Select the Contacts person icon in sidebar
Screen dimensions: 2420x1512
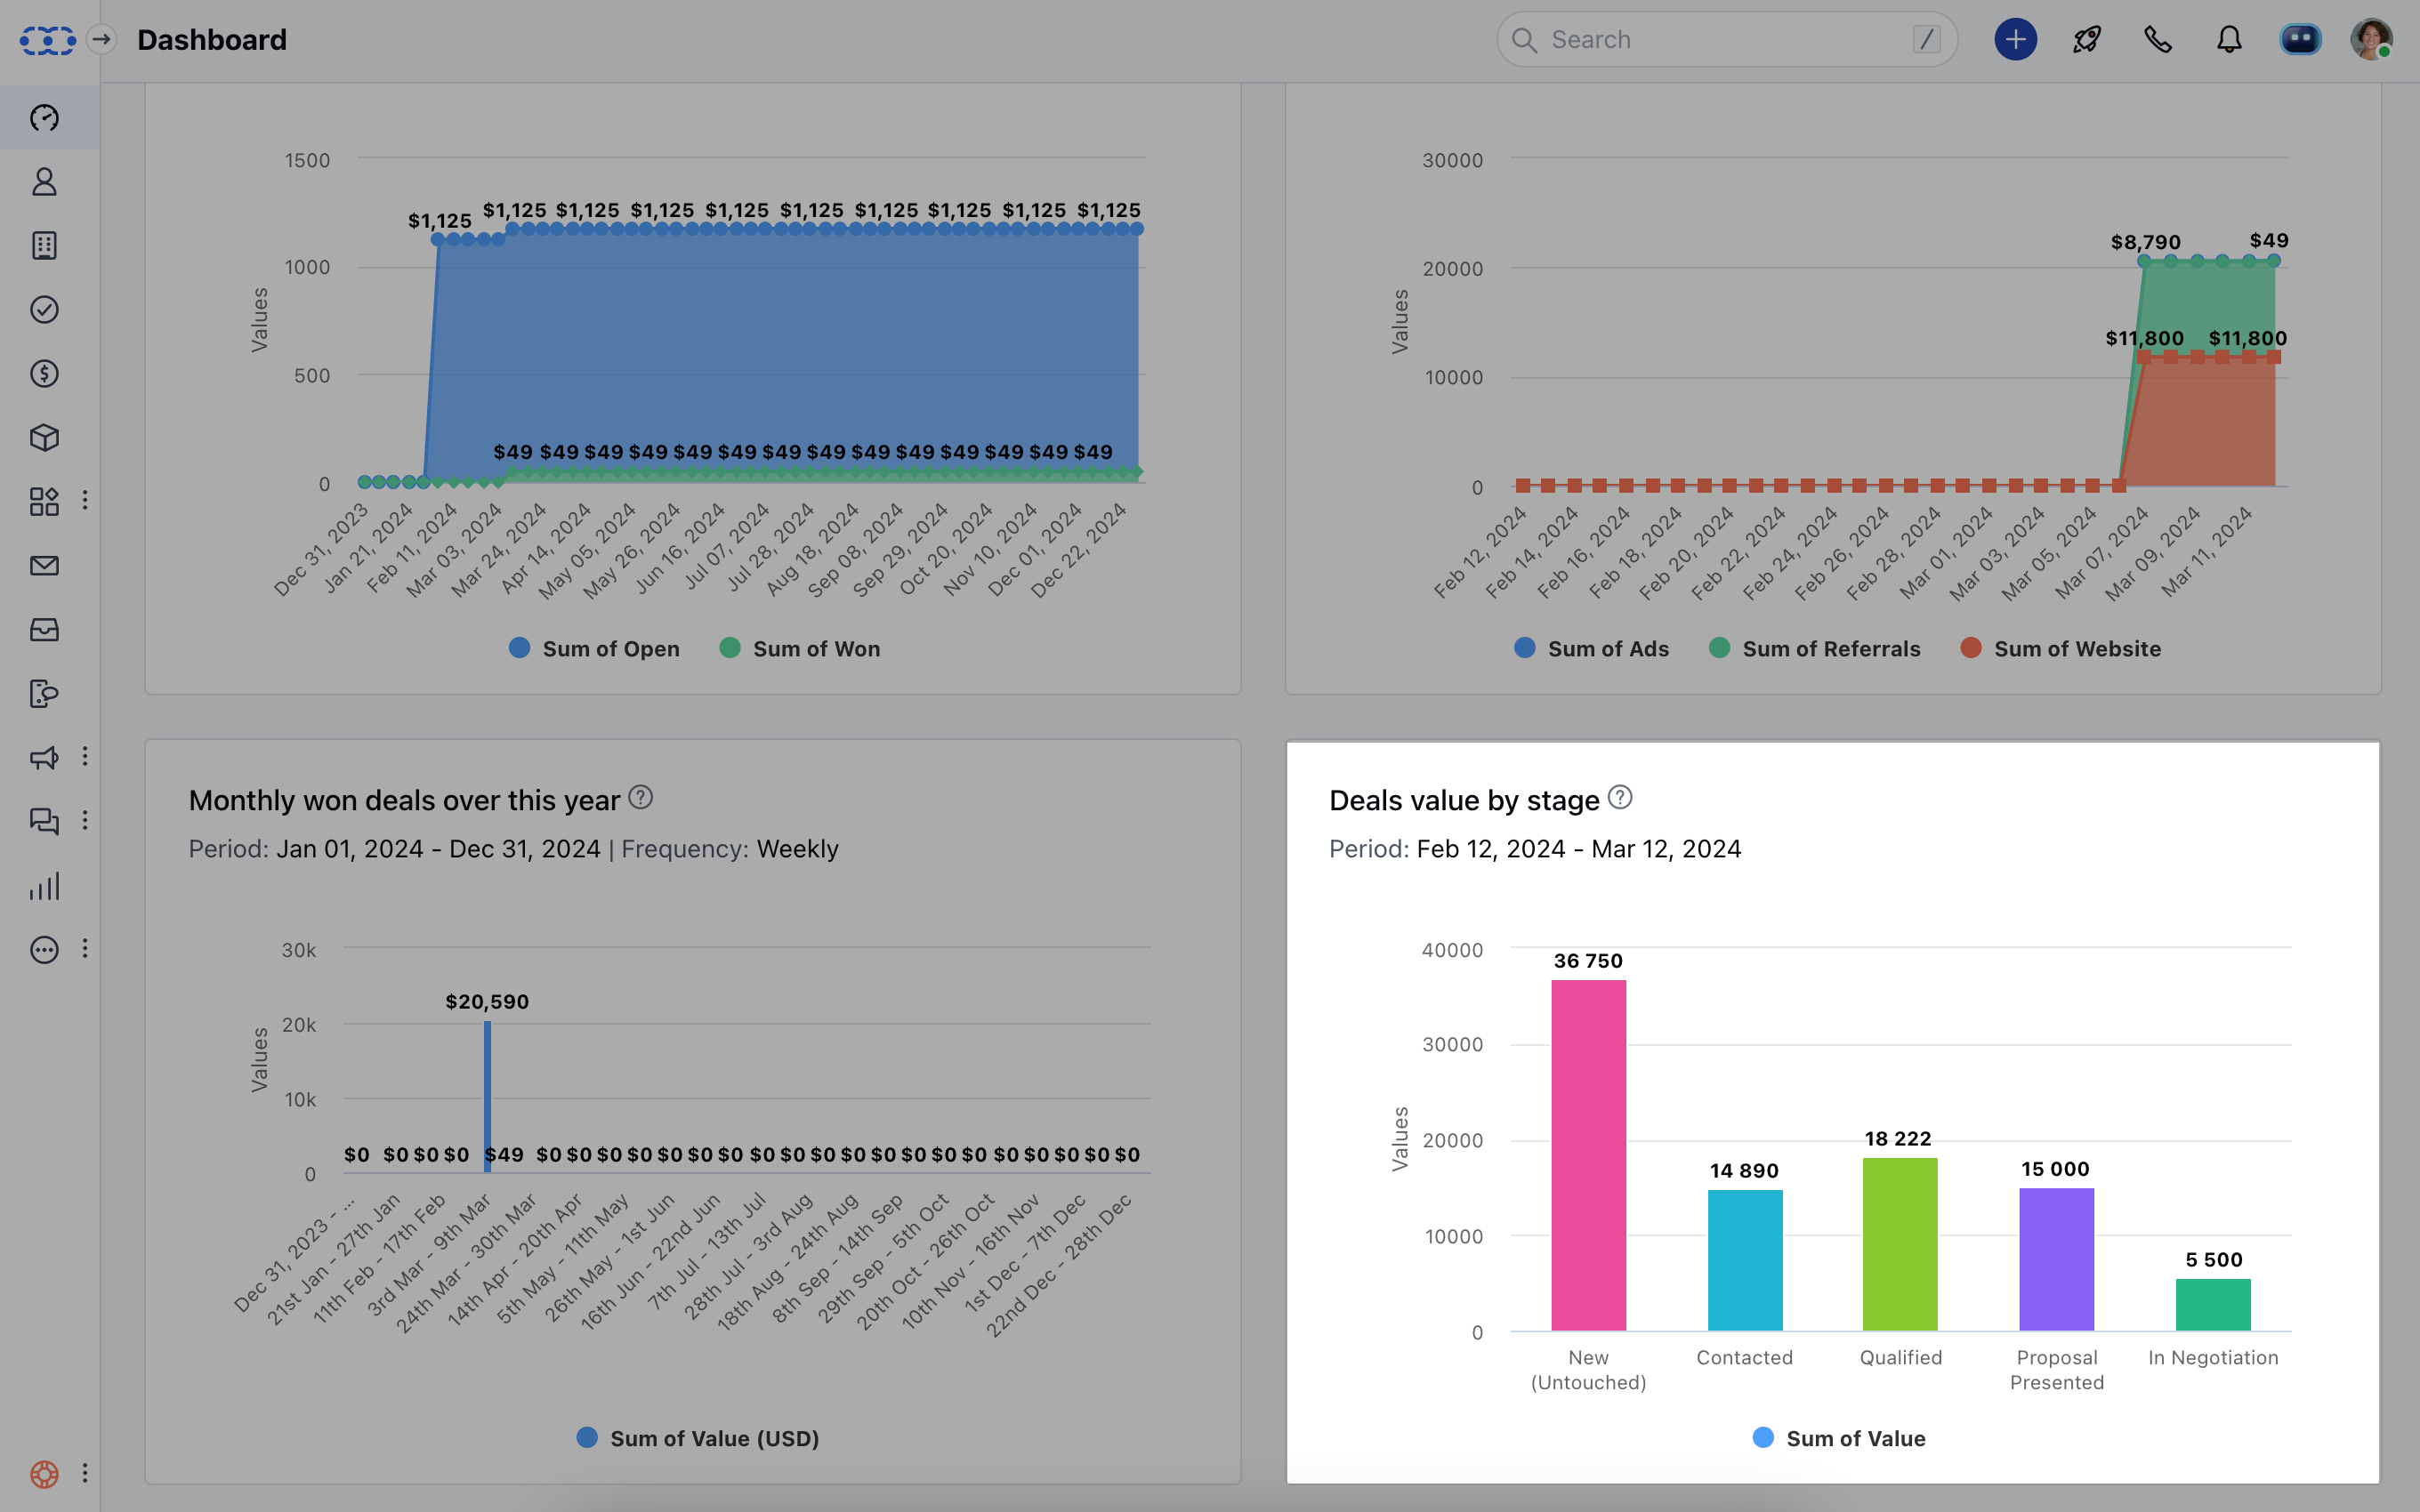[44, 182]
